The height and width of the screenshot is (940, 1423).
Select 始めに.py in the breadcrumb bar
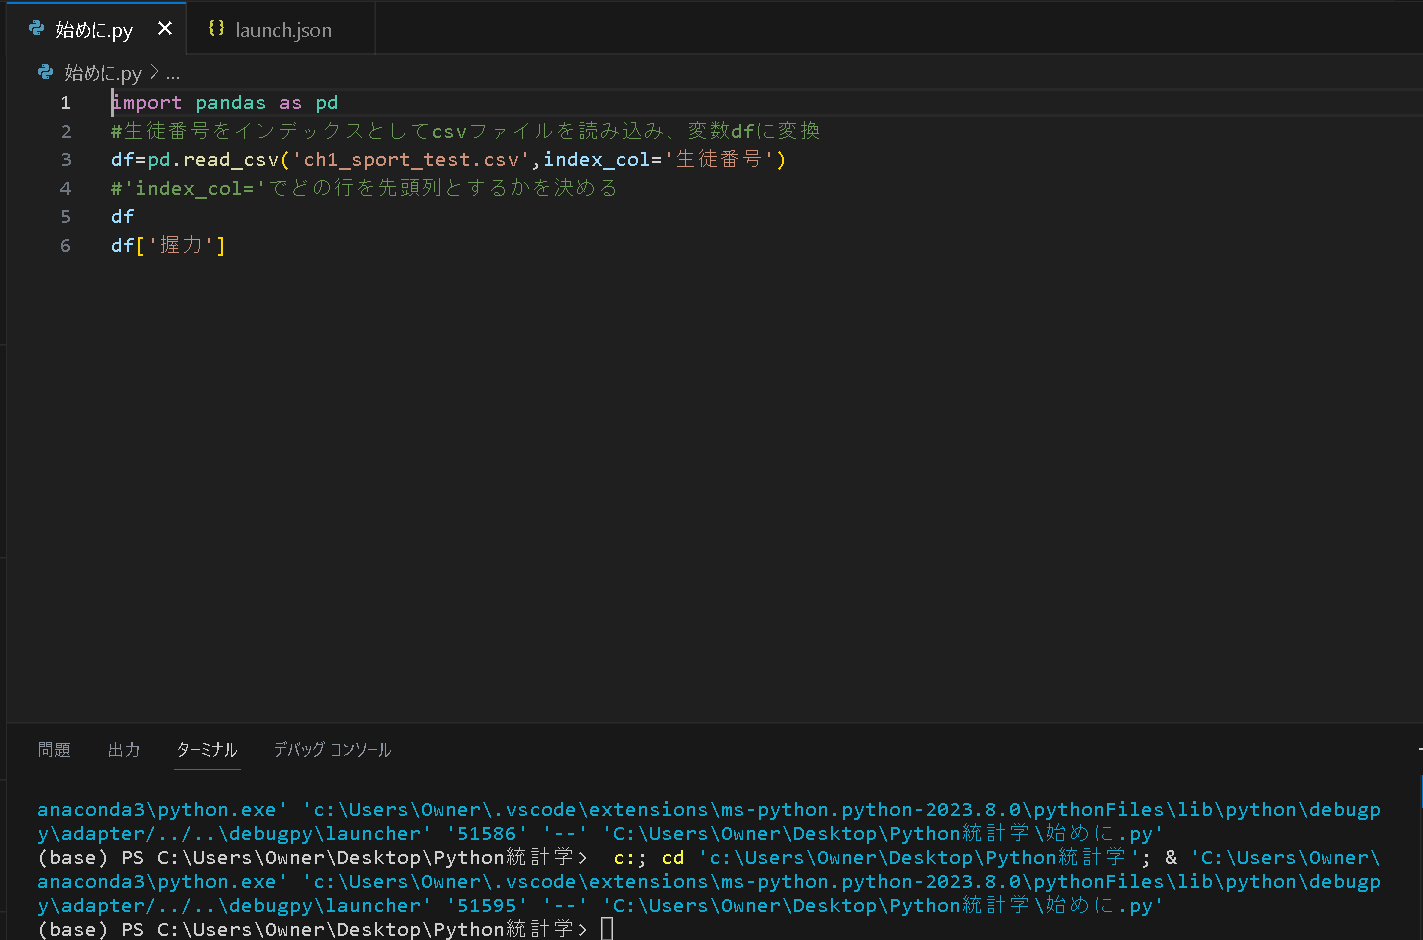[x=103, y=73]
